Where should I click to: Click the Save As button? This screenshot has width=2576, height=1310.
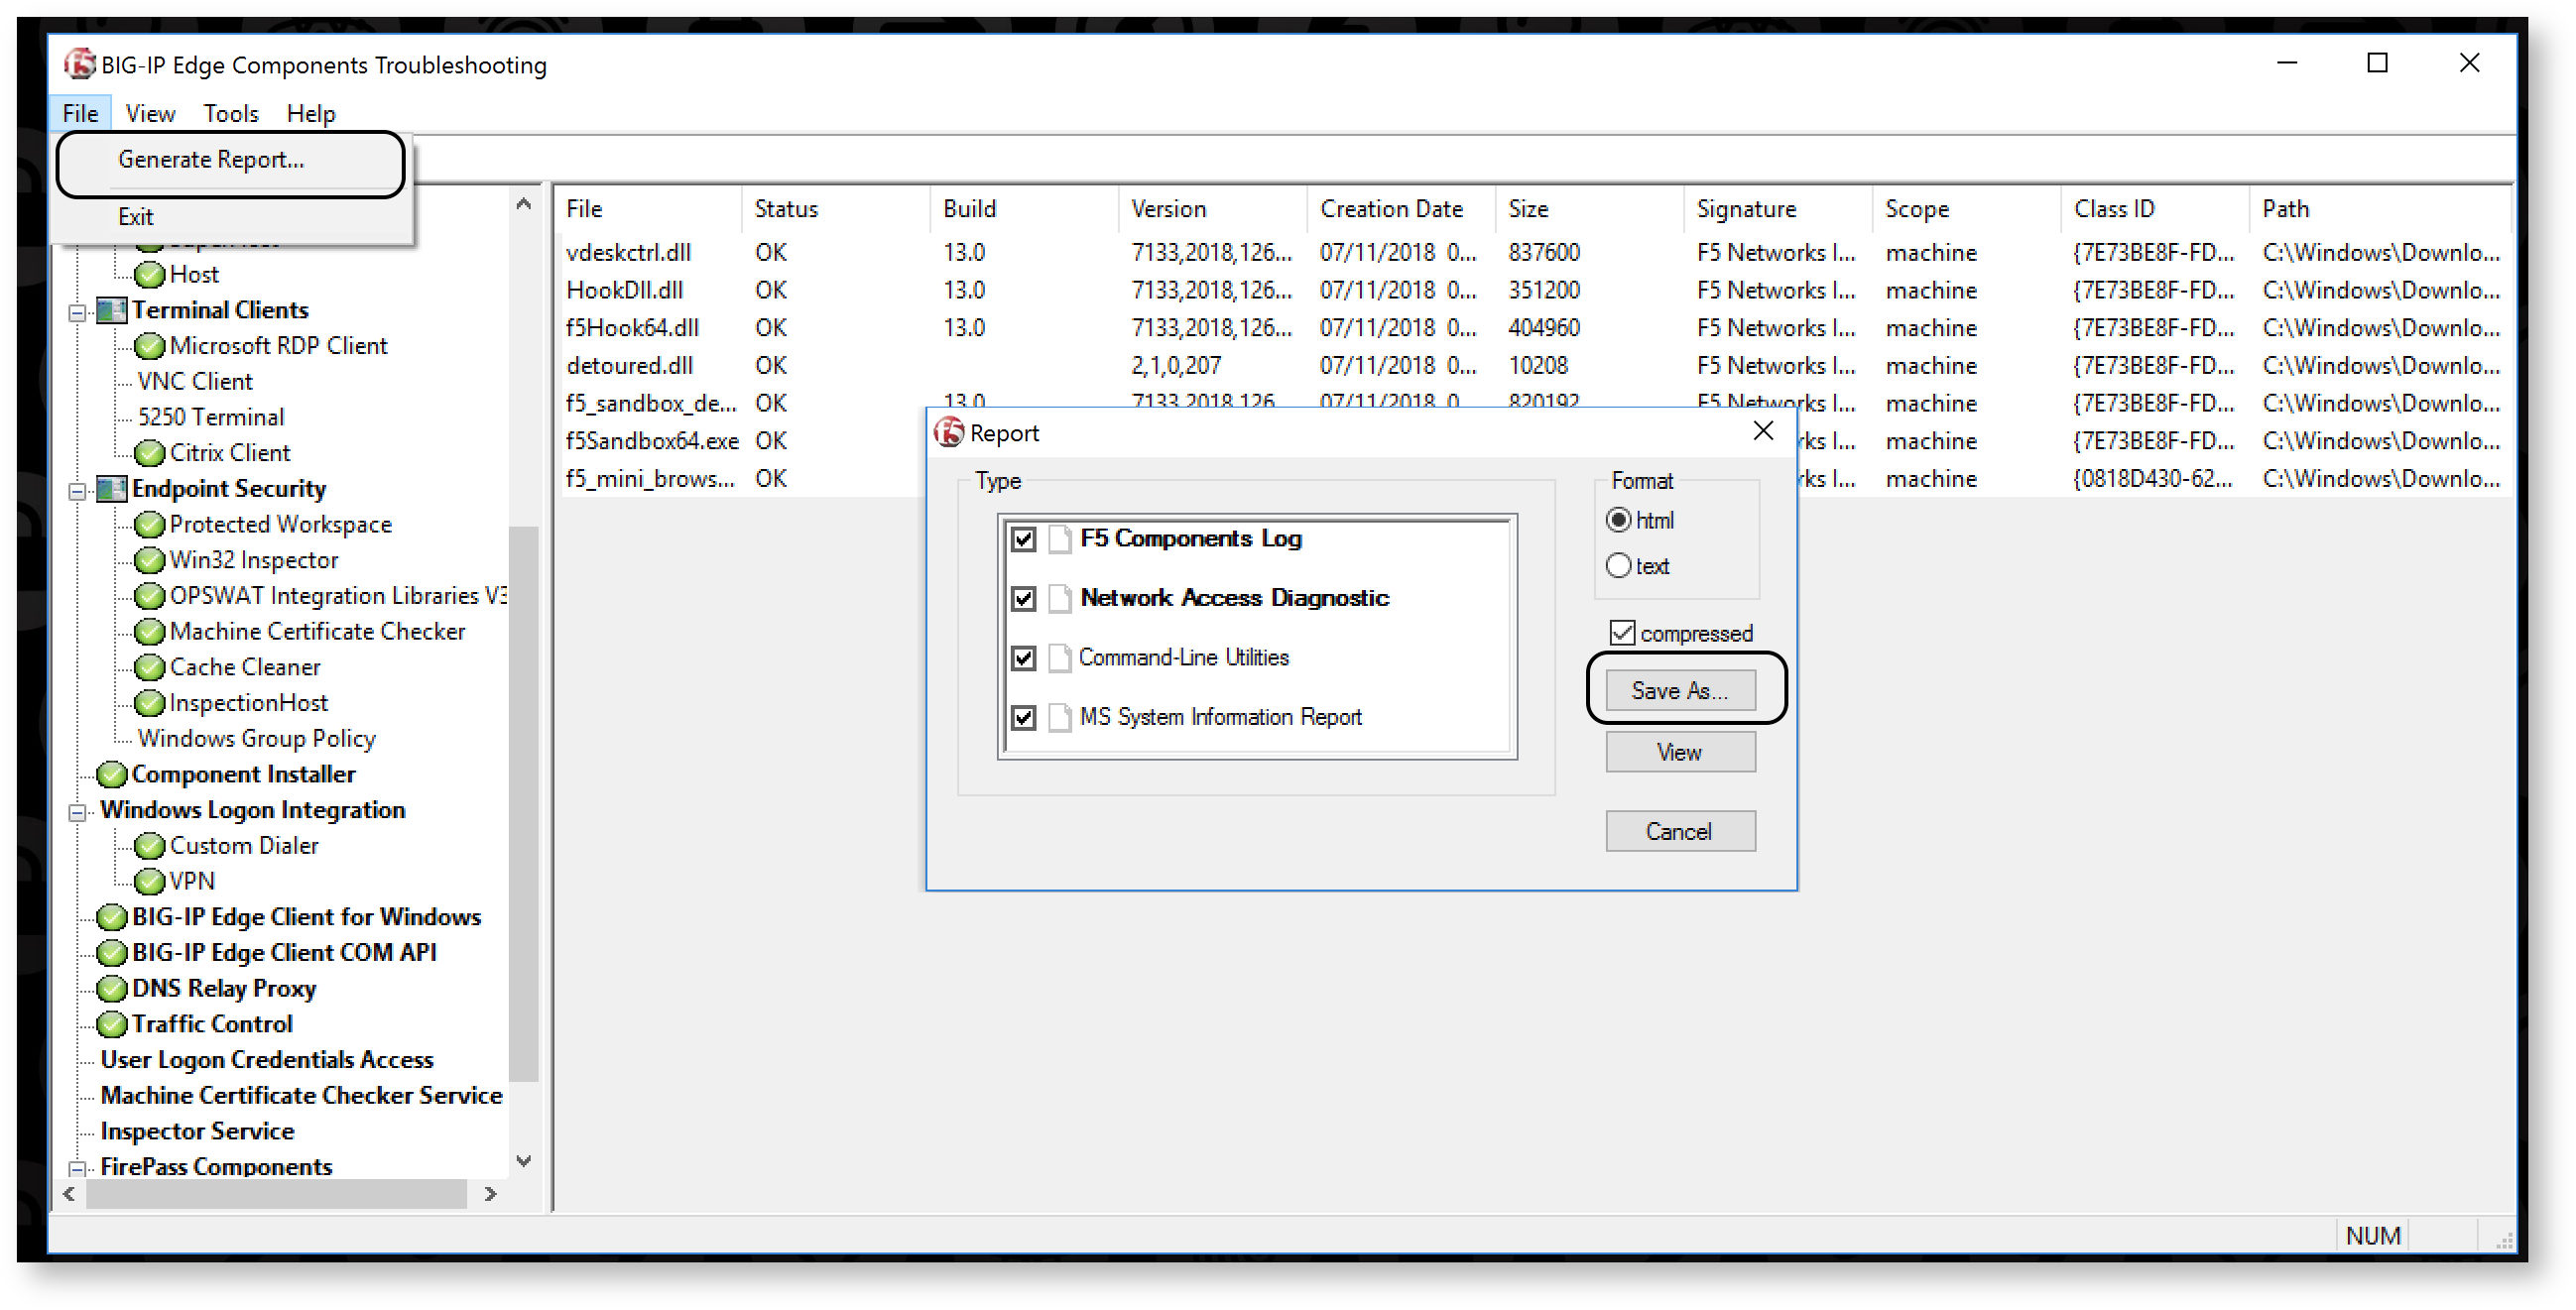(1680, 691)
